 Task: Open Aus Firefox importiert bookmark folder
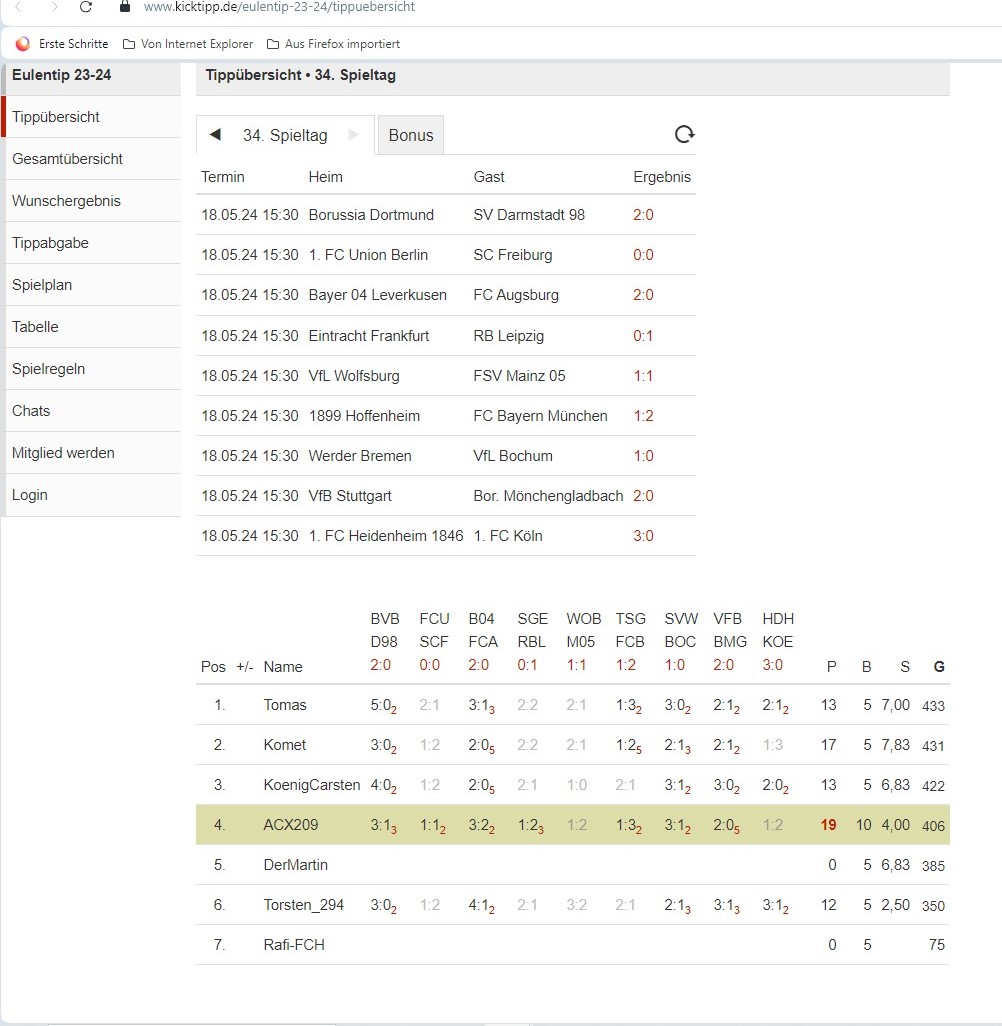click(x=333, y=44)
